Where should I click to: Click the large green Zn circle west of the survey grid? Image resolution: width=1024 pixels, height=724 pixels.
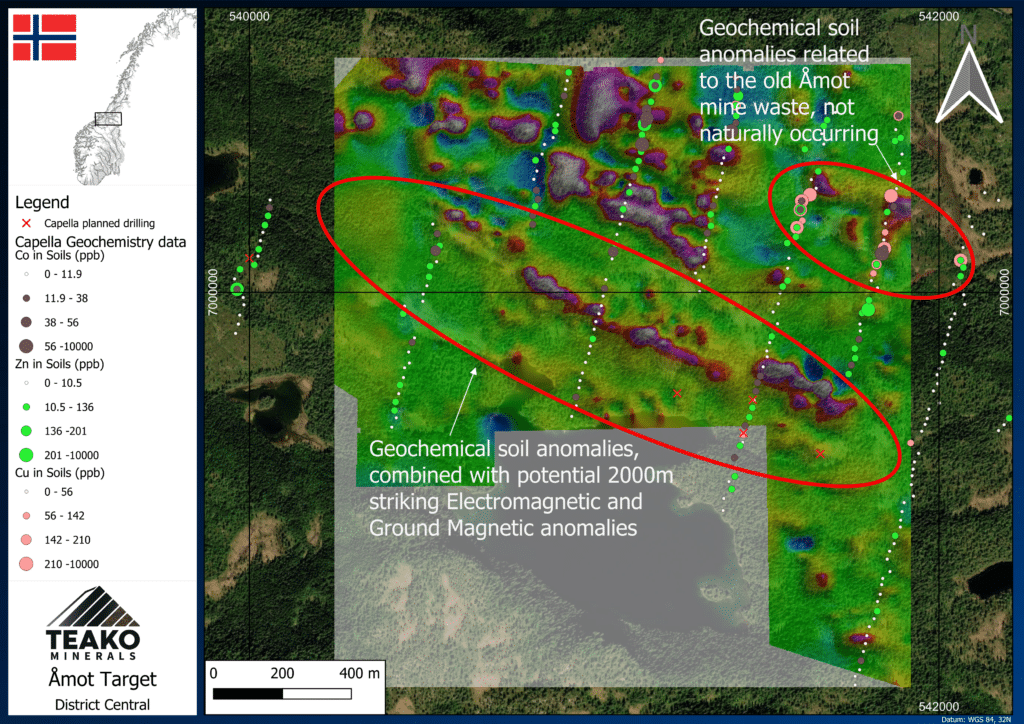tap(237, 289)
